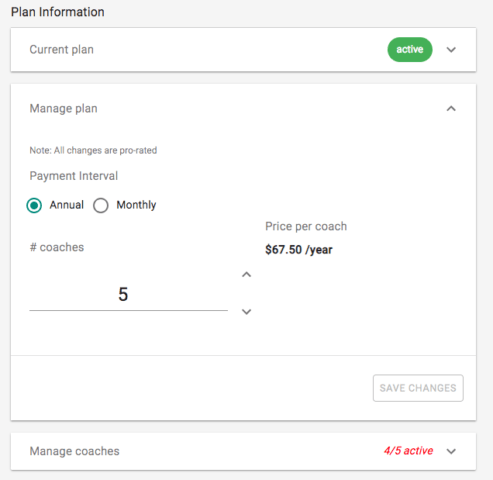The image size is (493, 480).
Task: Click the $67.50 /year price text
Action: [x=299, y=250]
